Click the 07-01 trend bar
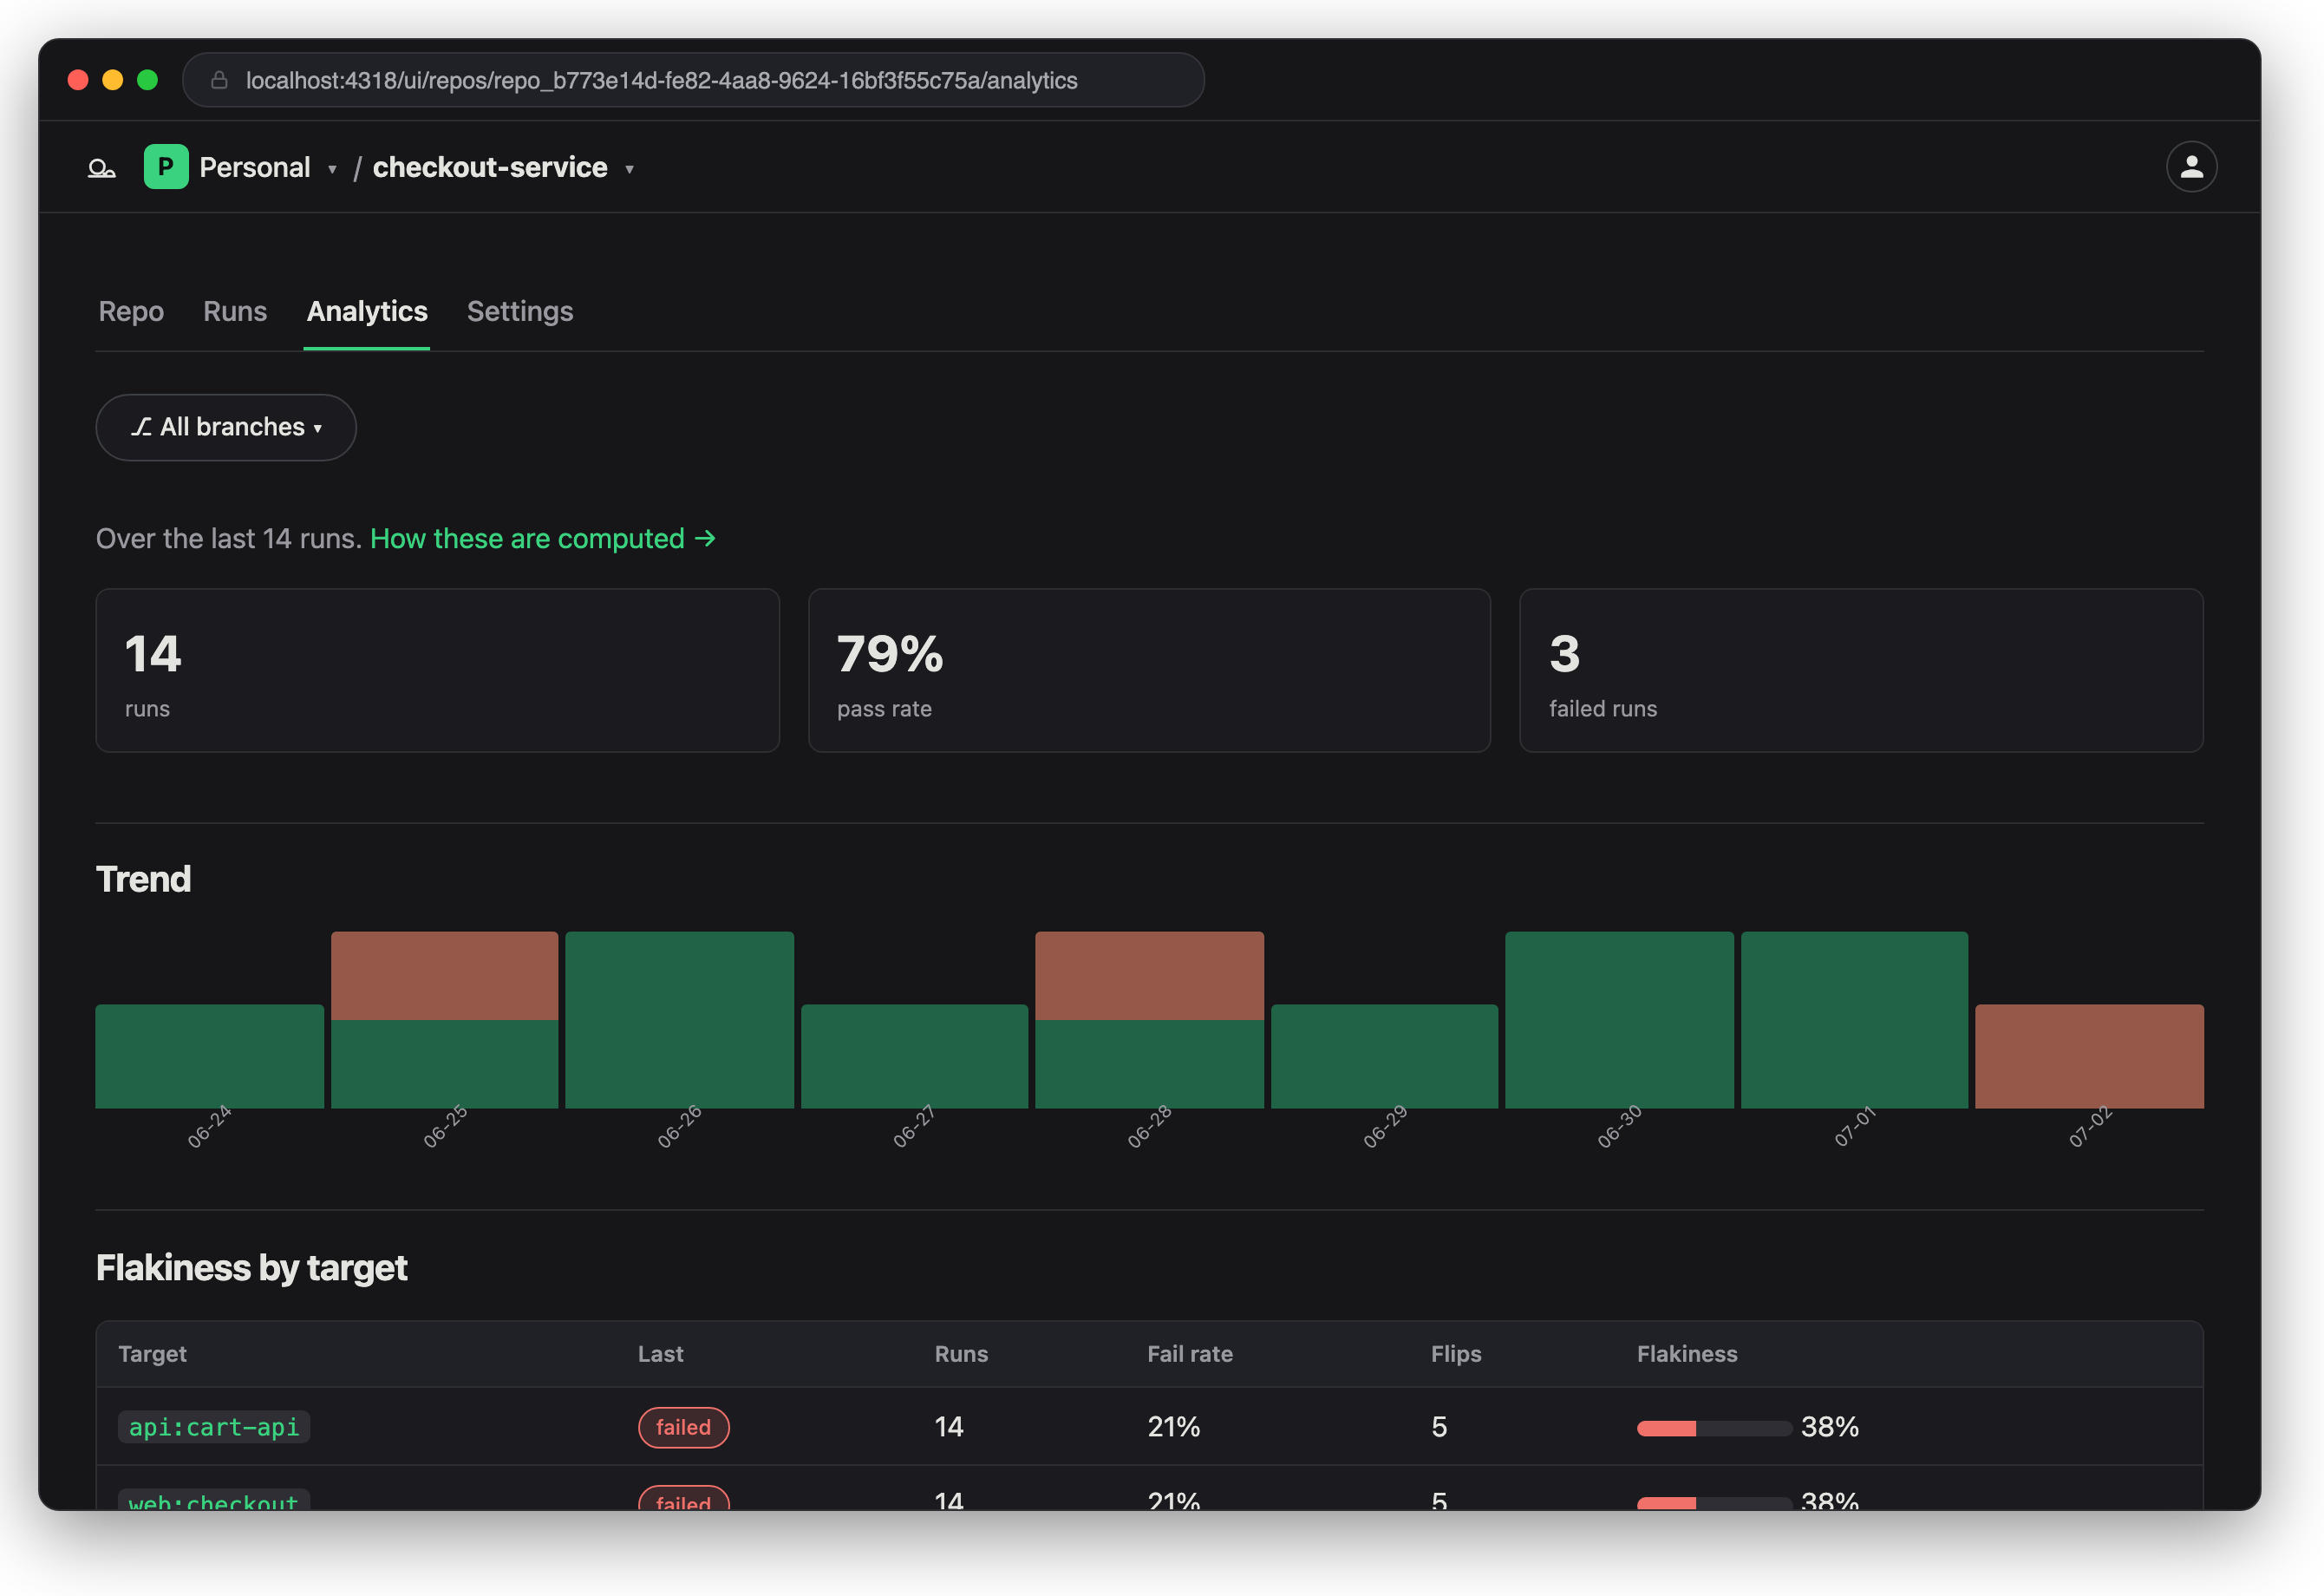2324x1596 pixels. [1855, 1020]
